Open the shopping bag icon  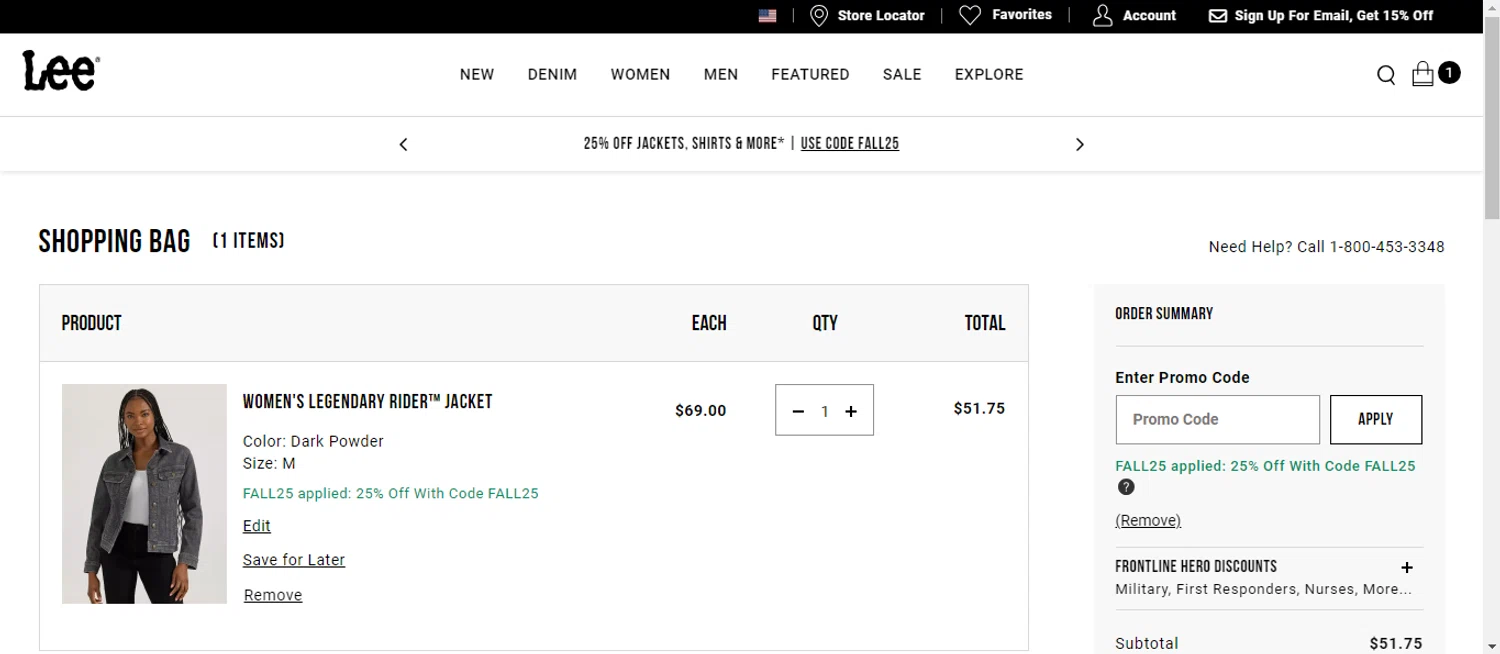pyautogui.click(x=1423, y=74)
